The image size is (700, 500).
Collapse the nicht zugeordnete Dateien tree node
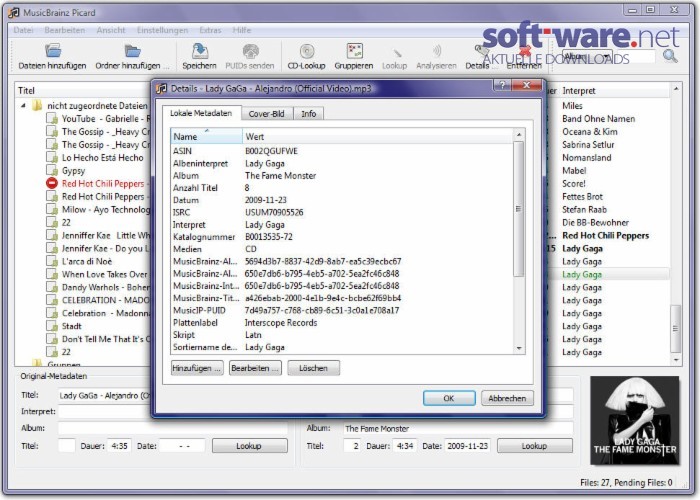pyautogui.click(x=23, y=106)
